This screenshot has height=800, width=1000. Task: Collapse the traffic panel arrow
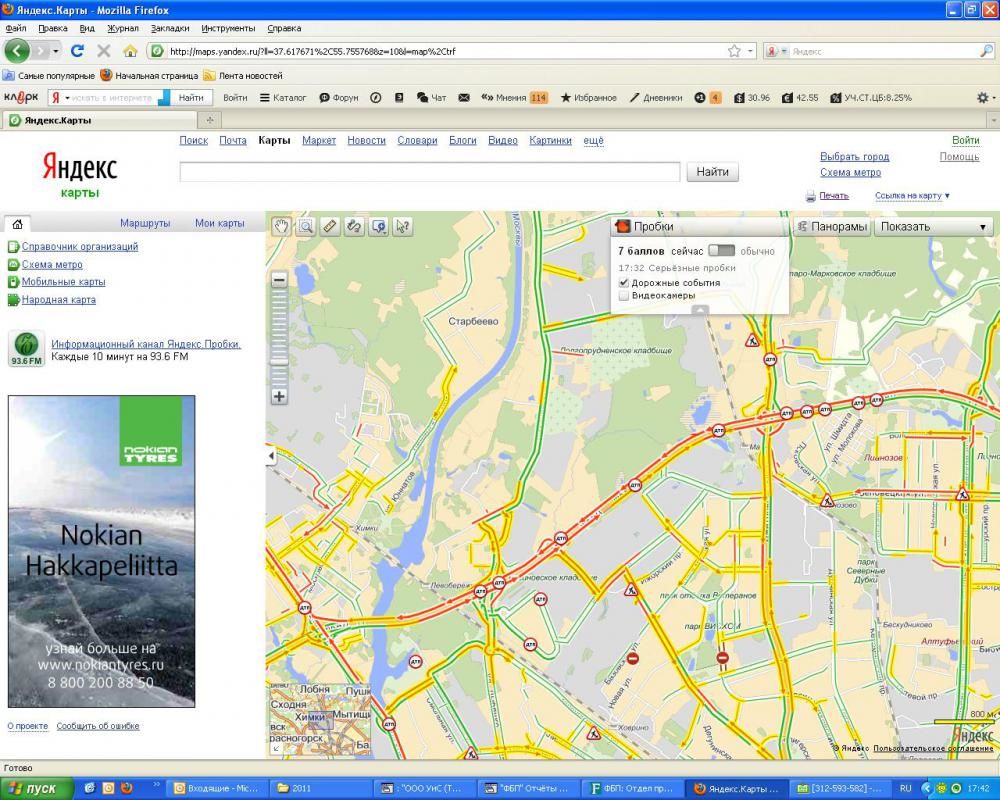point(700,309)
